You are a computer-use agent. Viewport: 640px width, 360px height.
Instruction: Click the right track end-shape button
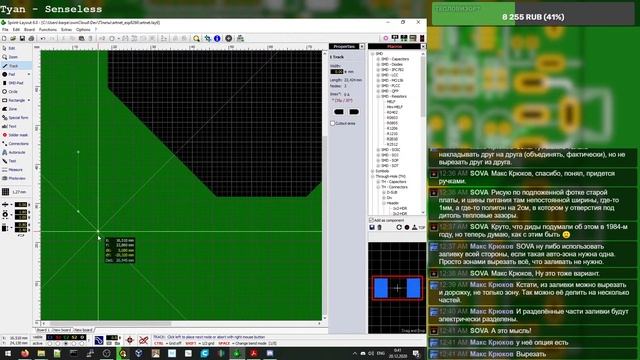[354, 111]
